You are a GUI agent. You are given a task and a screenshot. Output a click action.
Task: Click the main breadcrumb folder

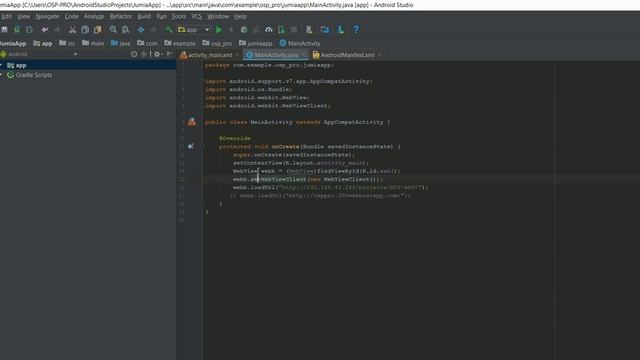(93, 43)
